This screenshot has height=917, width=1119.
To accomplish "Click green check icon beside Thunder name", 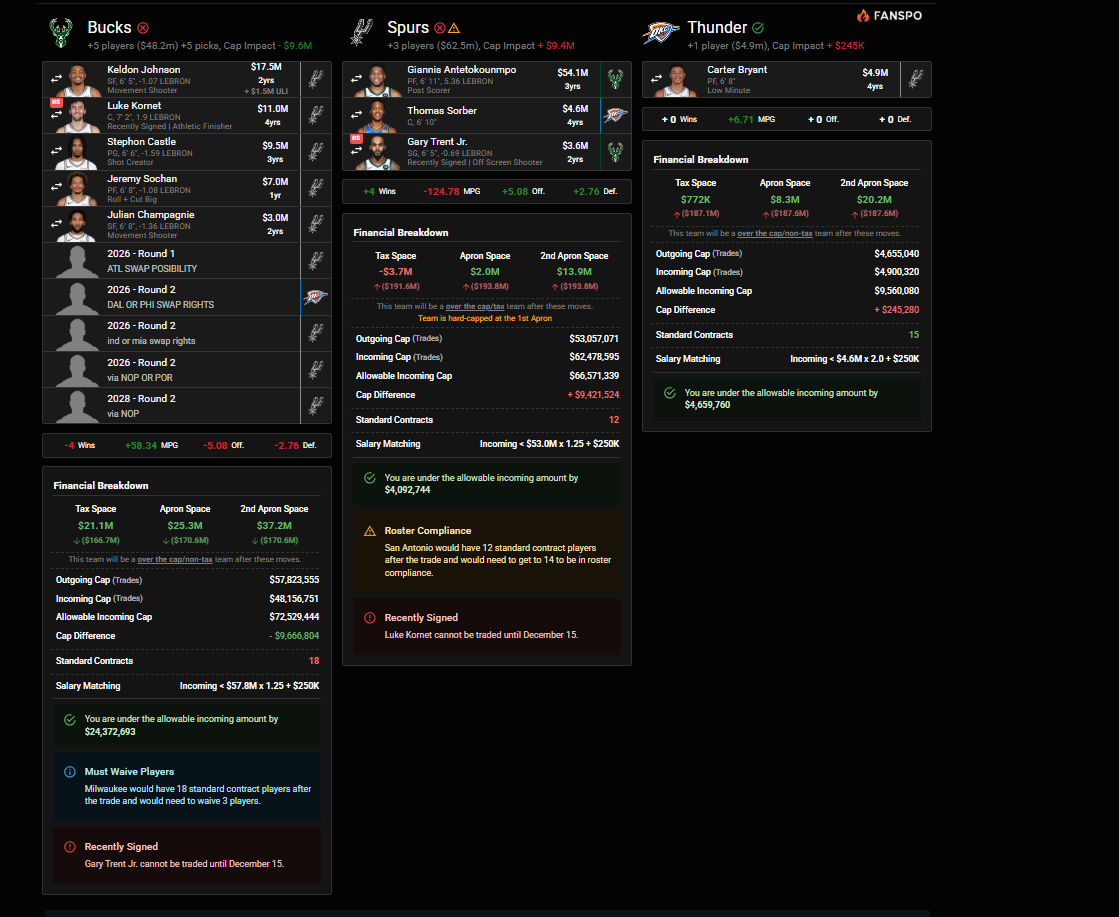I will pos(758,28).
